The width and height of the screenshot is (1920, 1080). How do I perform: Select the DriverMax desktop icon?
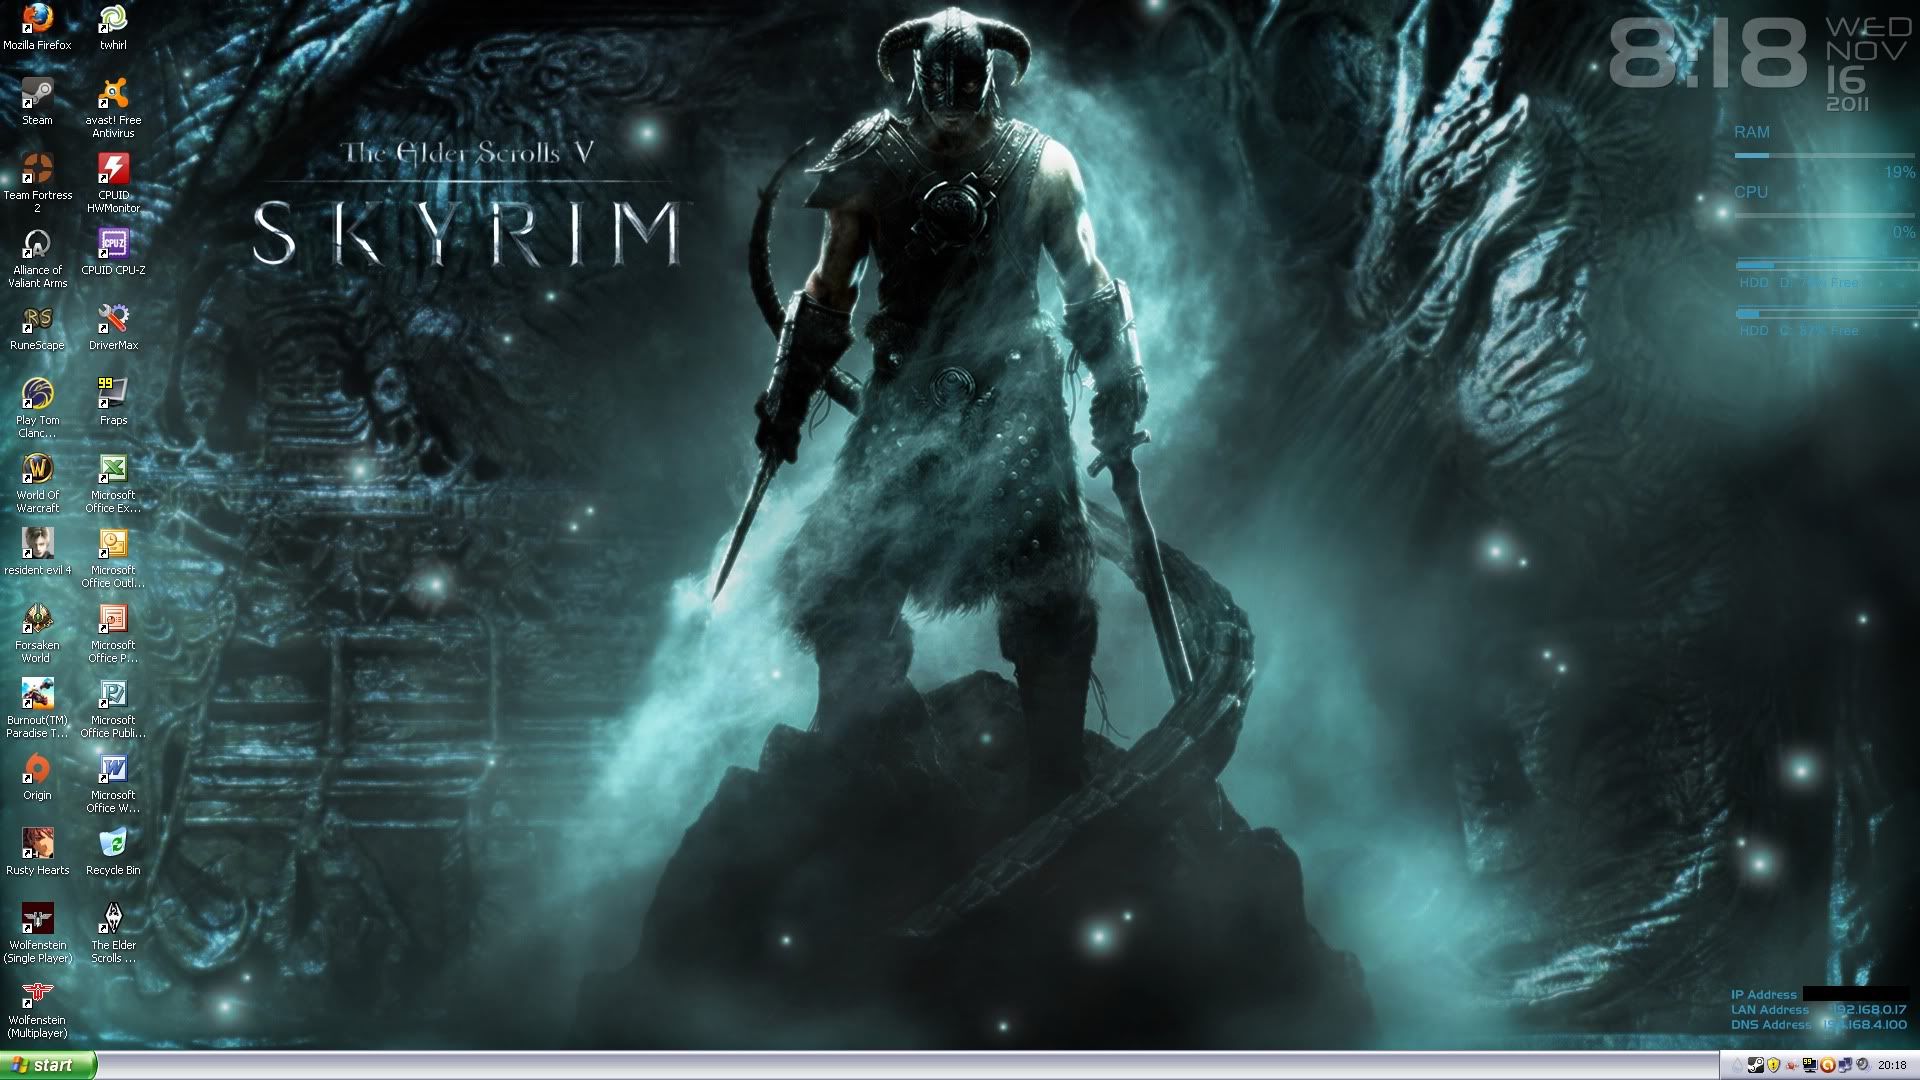113,326
